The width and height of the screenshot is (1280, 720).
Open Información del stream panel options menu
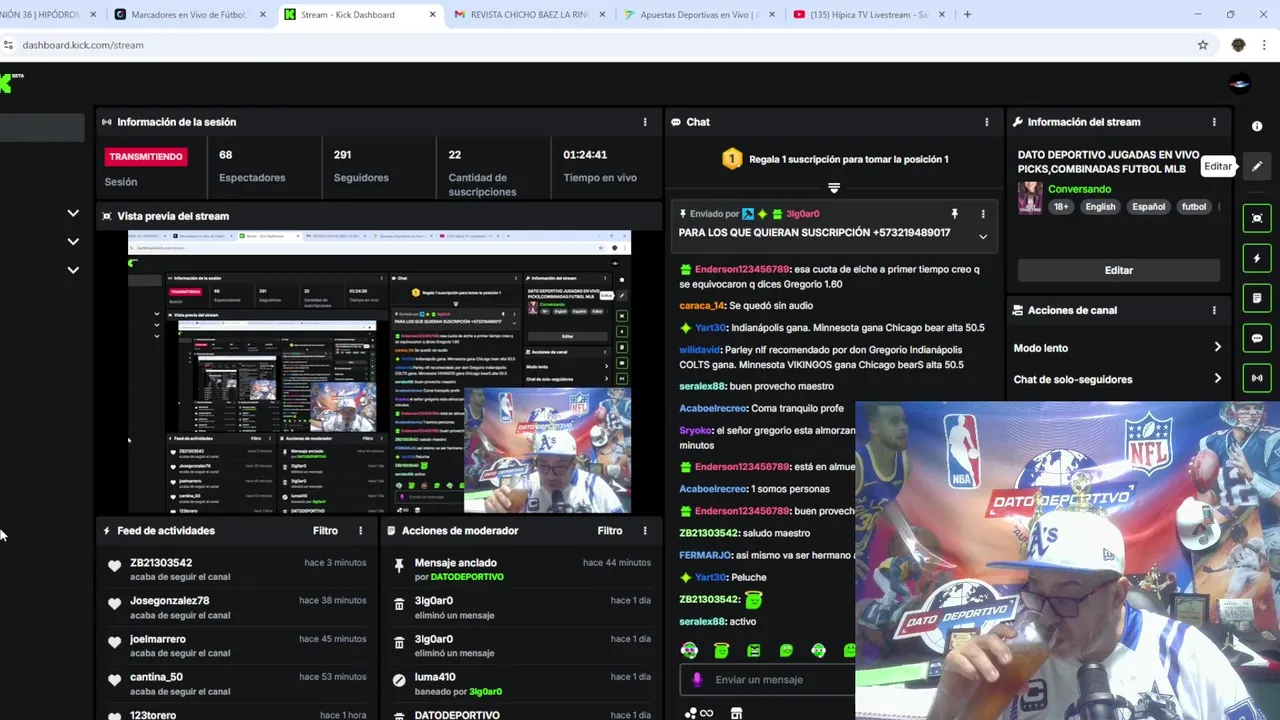click(1214, 122)
